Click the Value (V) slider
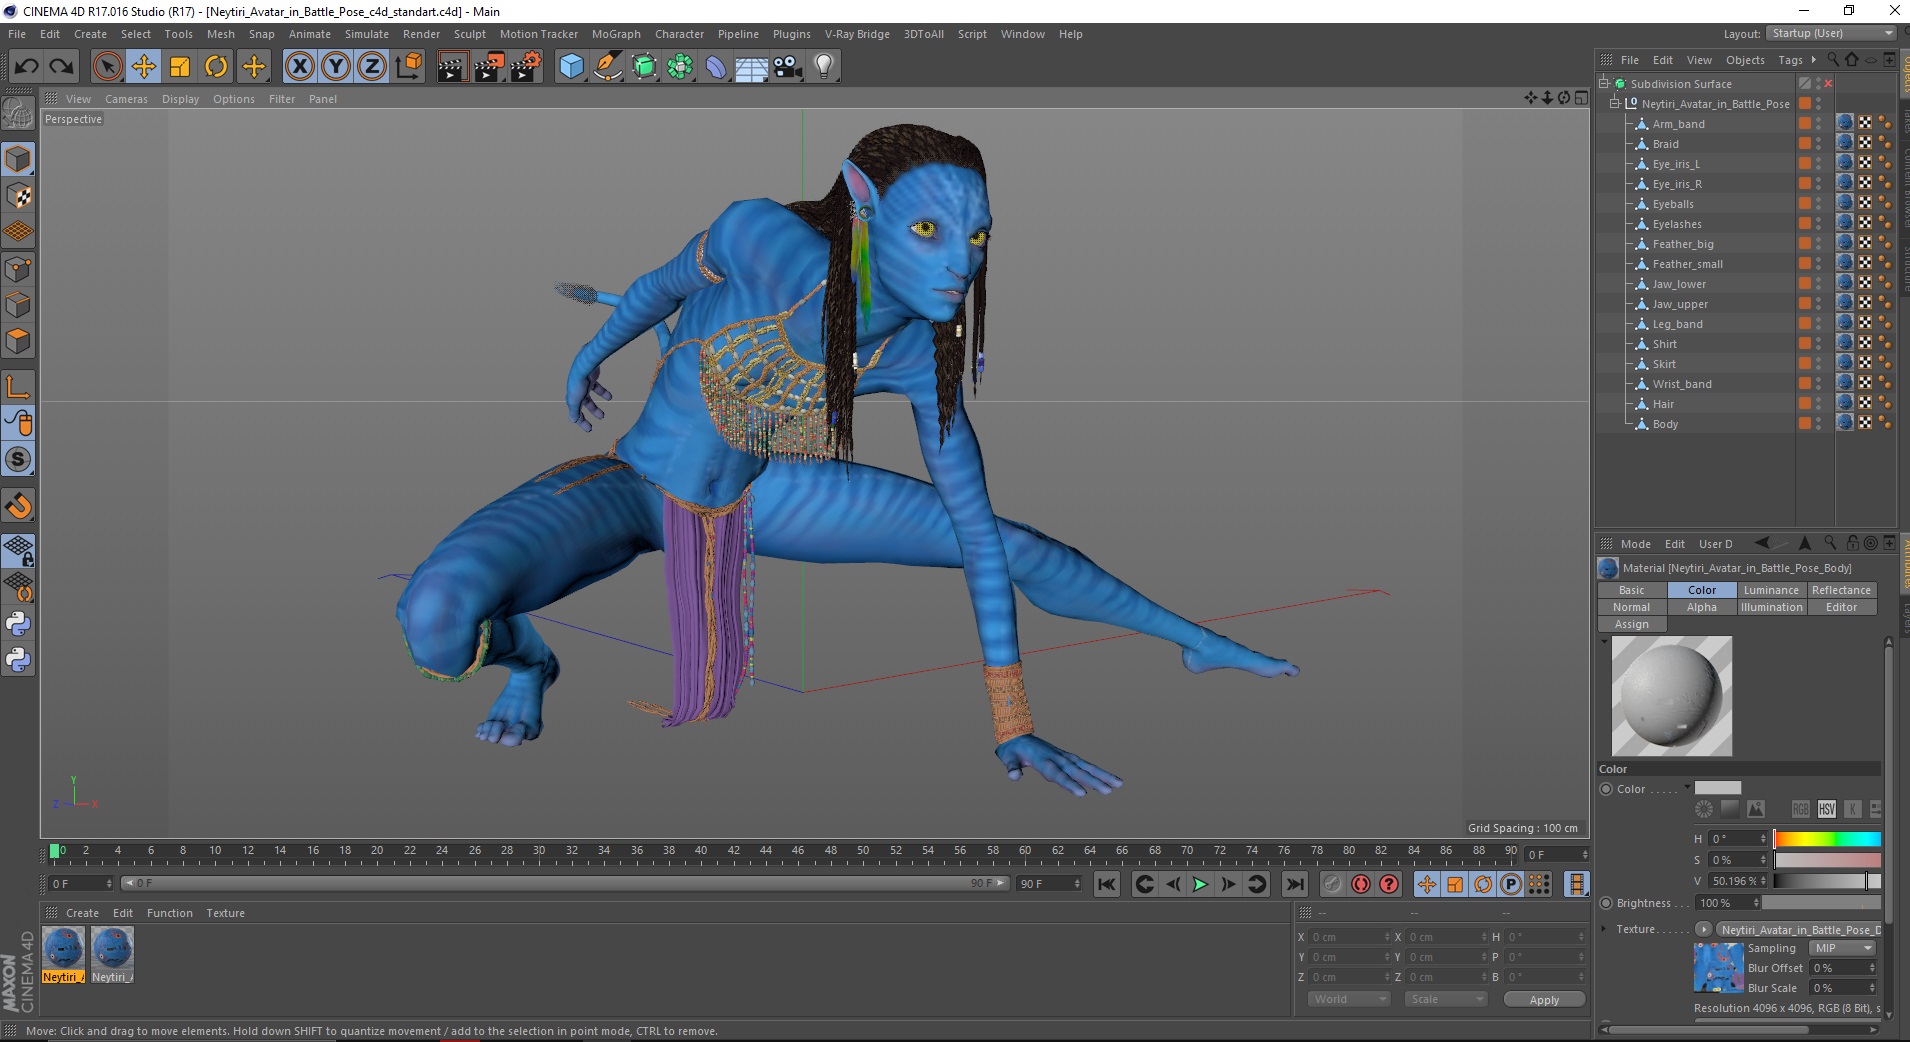 tap(1827, 881)
